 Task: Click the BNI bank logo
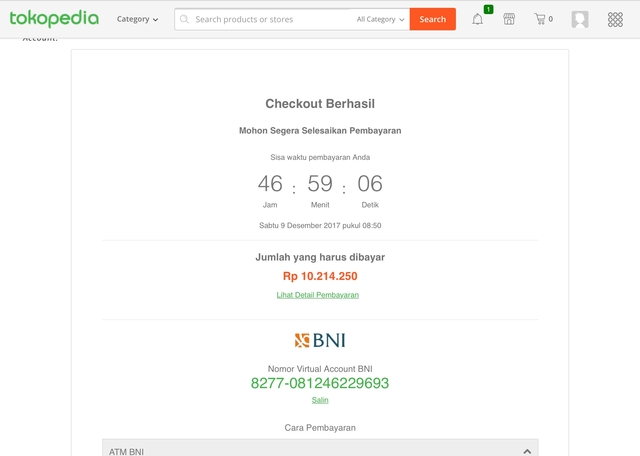pos(320,340)
